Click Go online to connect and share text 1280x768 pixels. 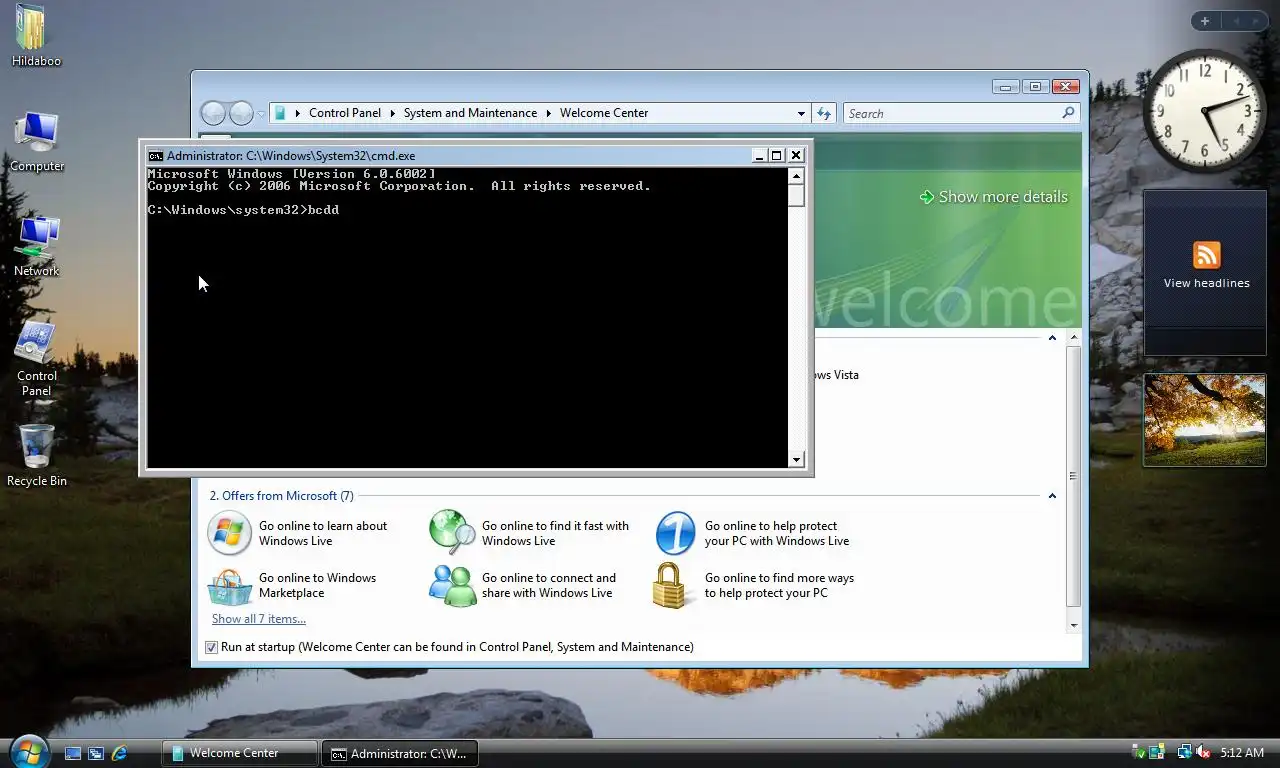549,585
